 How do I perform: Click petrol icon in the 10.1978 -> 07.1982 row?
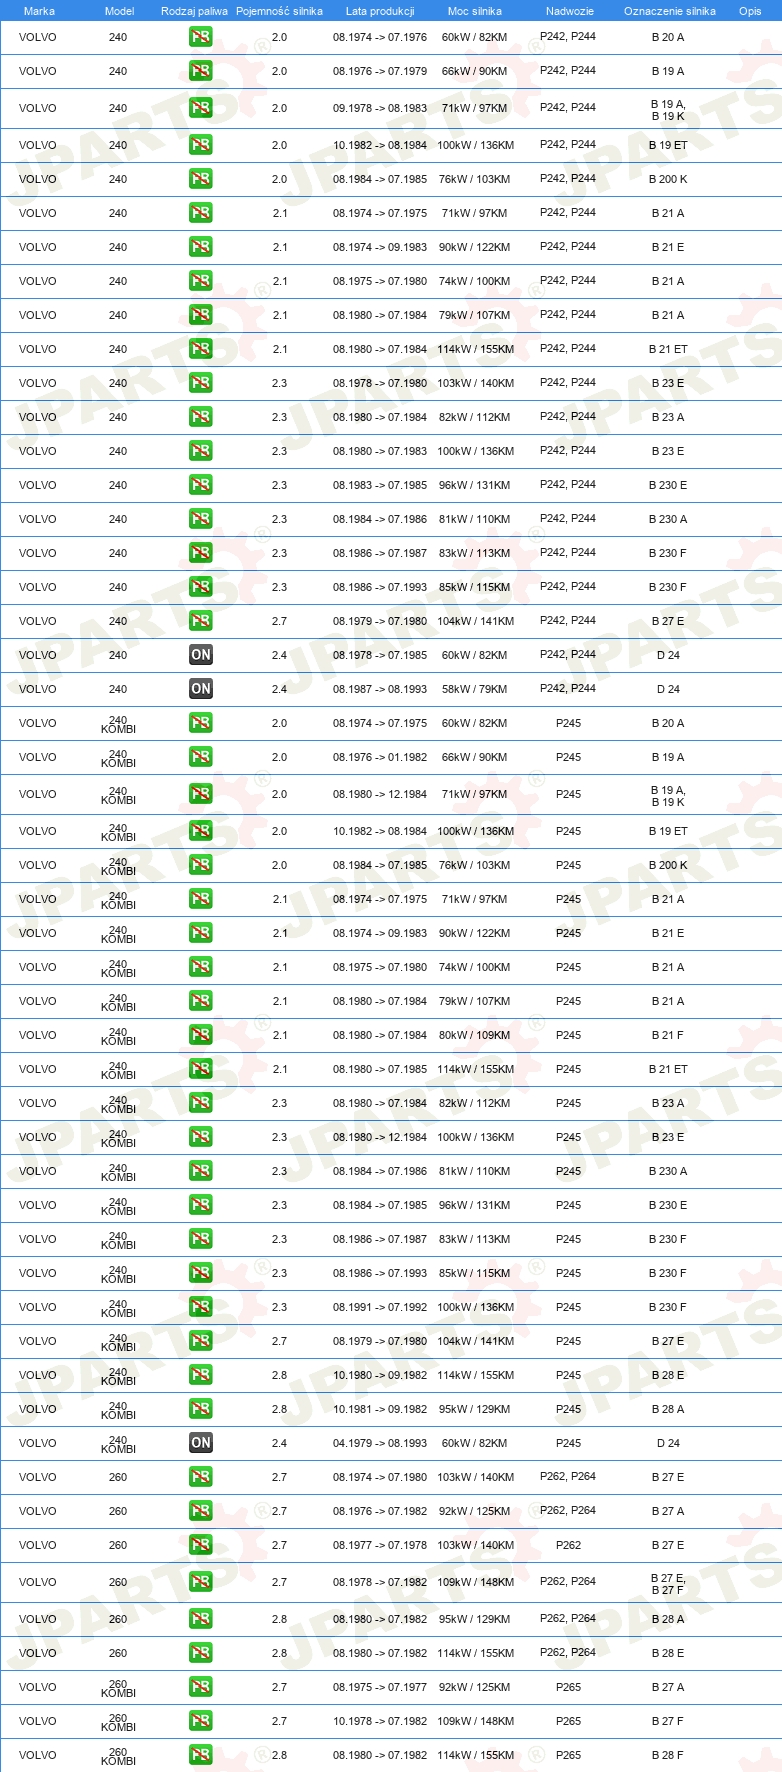(x=201, y=1721)
